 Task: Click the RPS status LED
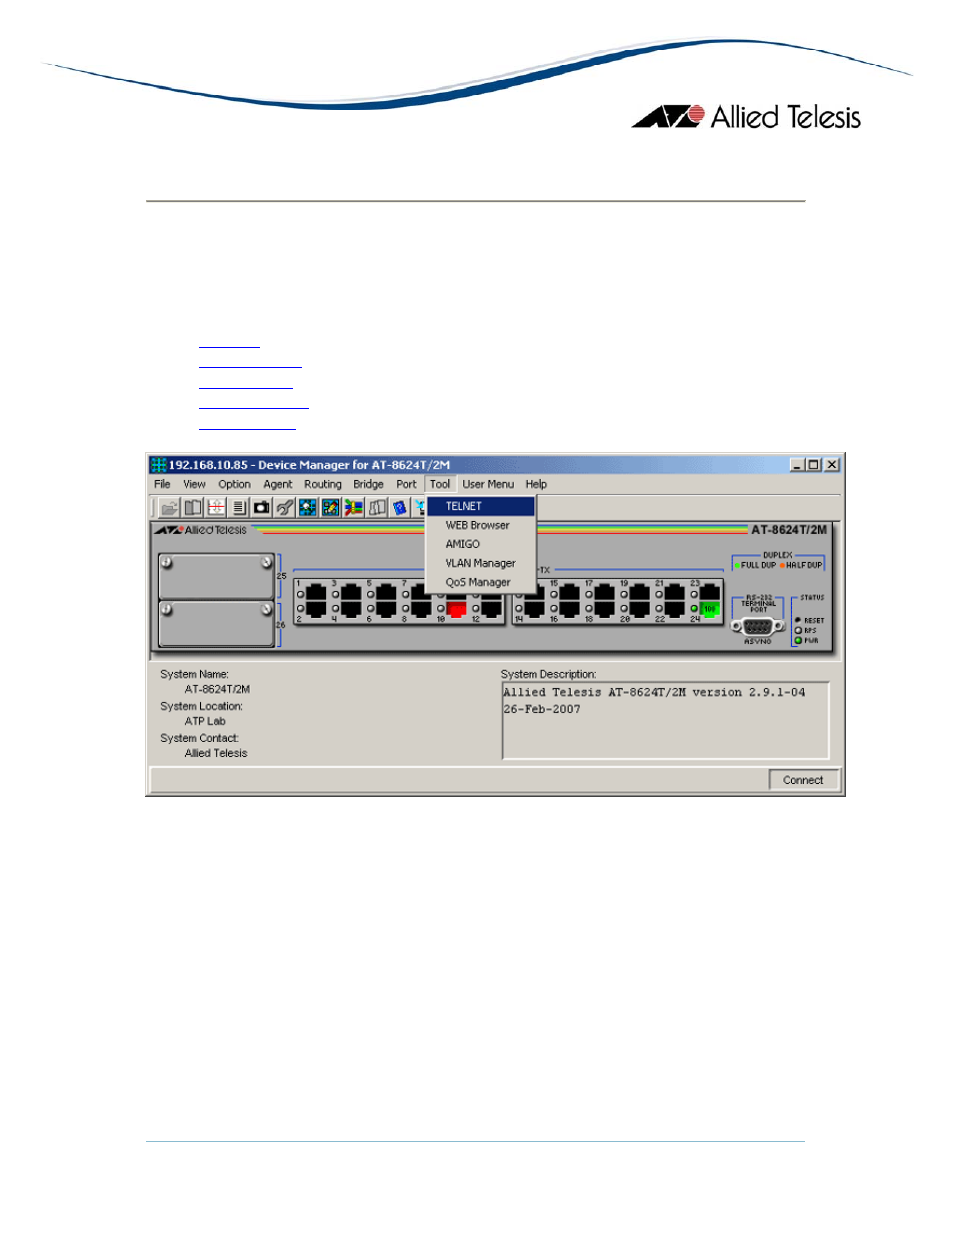(798, 630)
